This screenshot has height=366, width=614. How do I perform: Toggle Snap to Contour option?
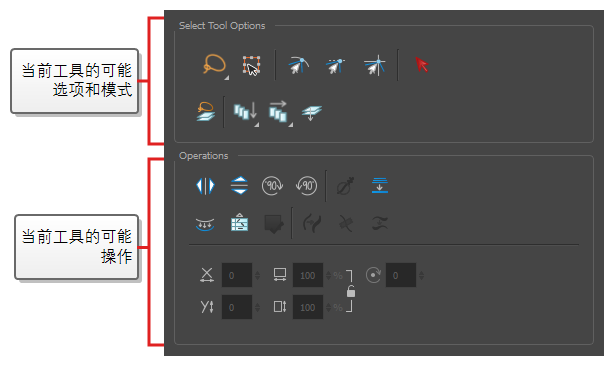(x=298, y=65)
